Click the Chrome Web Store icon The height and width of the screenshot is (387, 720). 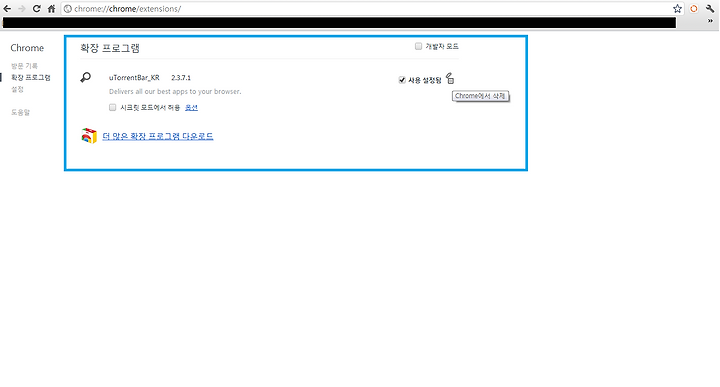[89, 136]
